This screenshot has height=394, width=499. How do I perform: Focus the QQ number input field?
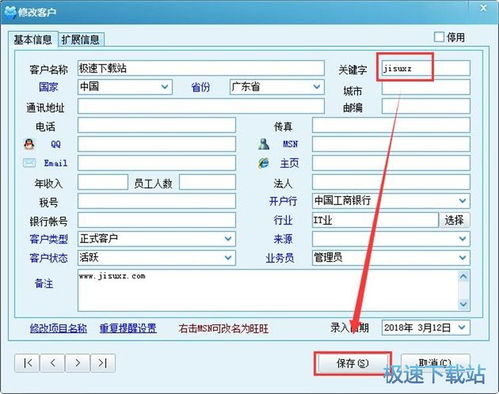(157, 144)
